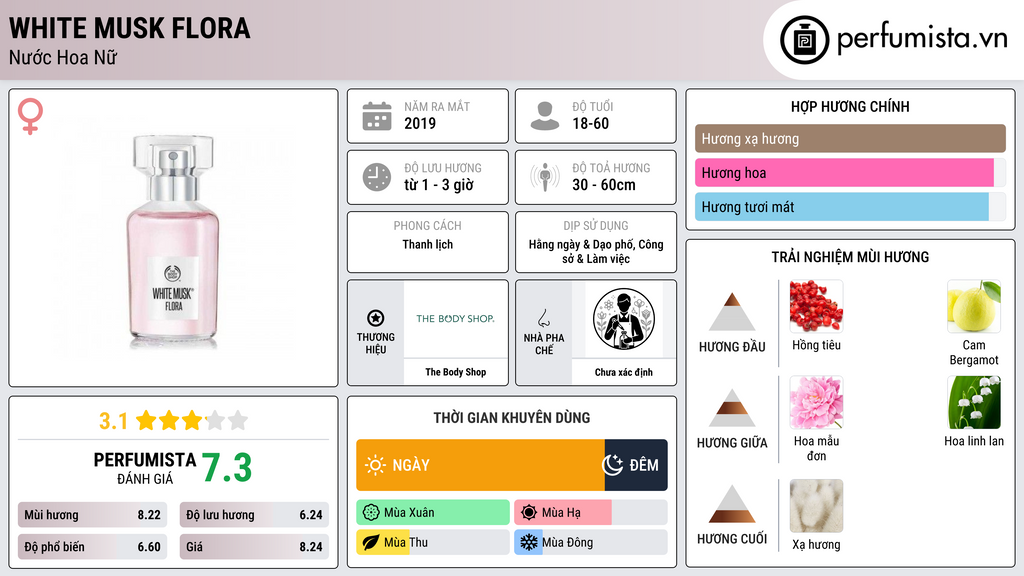Click the launch year 2019 value
Viewport: 1024px width, 576px height.
[420, 123]
